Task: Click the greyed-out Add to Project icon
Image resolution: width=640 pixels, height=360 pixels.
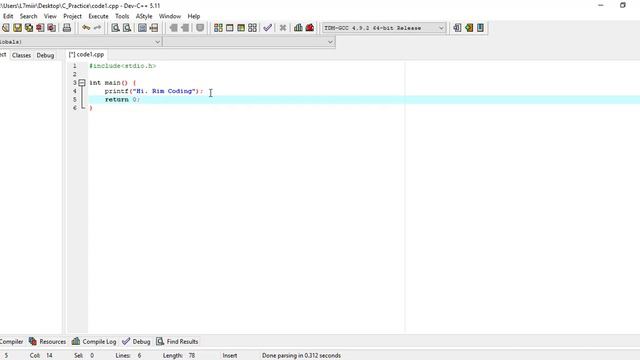Action: click(x=173, y=28)
